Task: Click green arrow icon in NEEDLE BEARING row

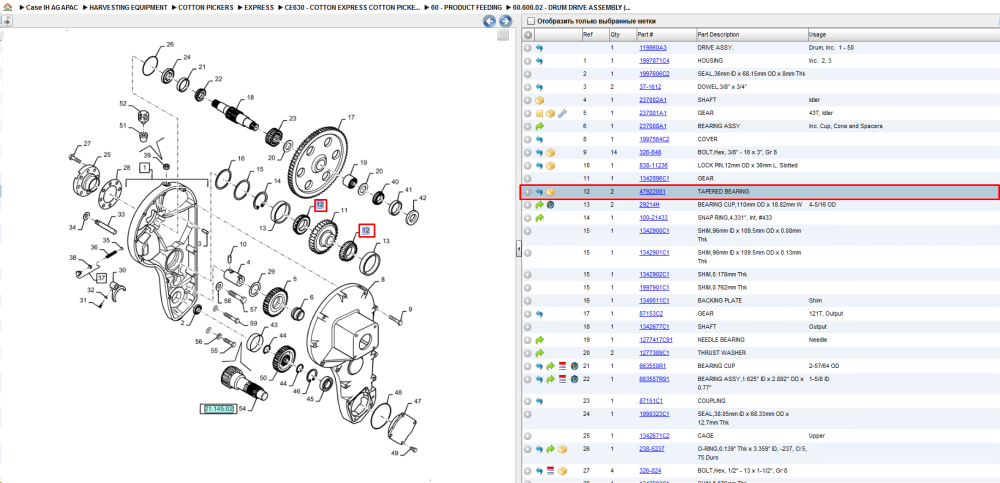Action: point(540,339)
